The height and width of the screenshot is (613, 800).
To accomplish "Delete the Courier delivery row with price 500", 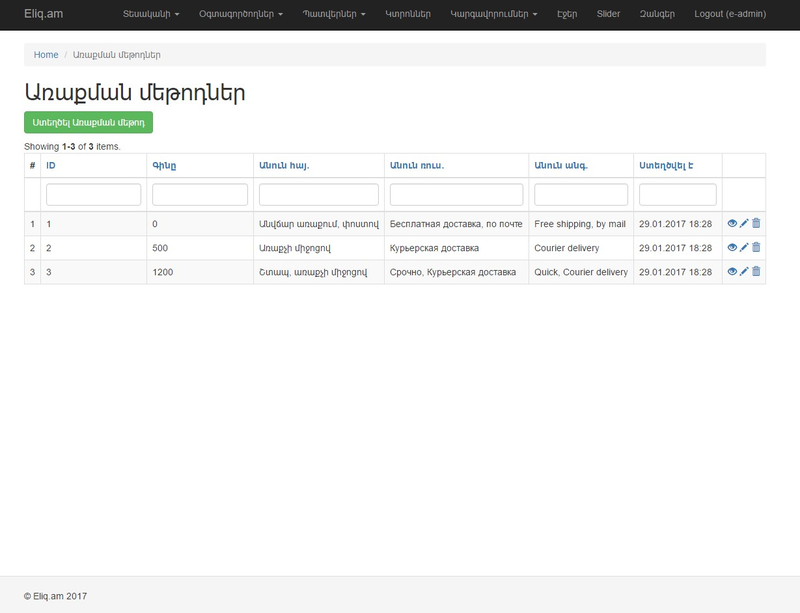I will 756,247.
